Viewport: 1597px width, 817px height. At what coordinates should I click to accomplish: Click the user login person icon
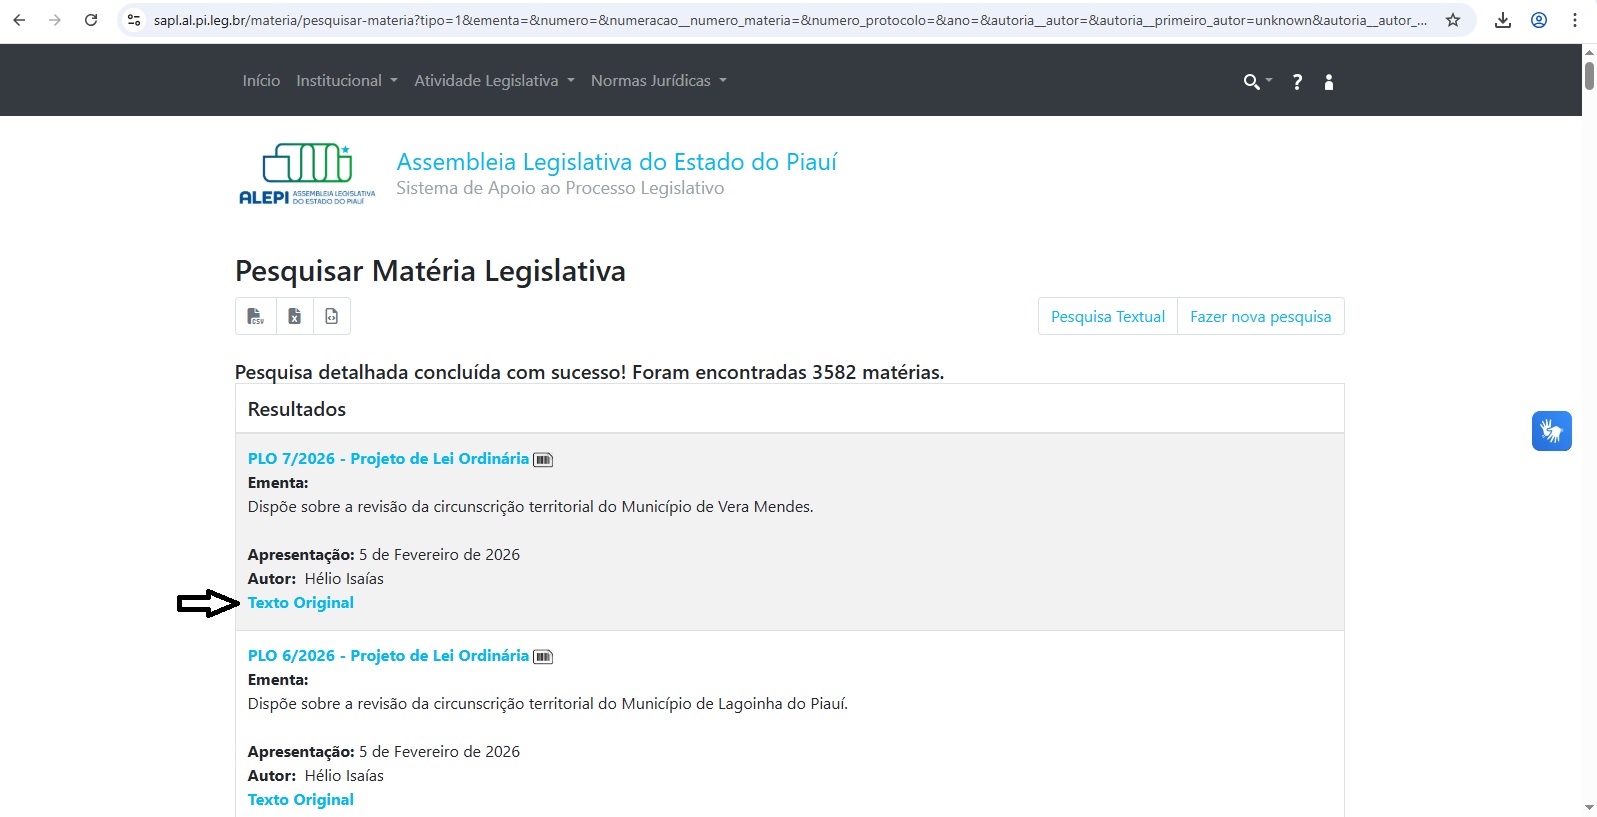[1329, 82]
